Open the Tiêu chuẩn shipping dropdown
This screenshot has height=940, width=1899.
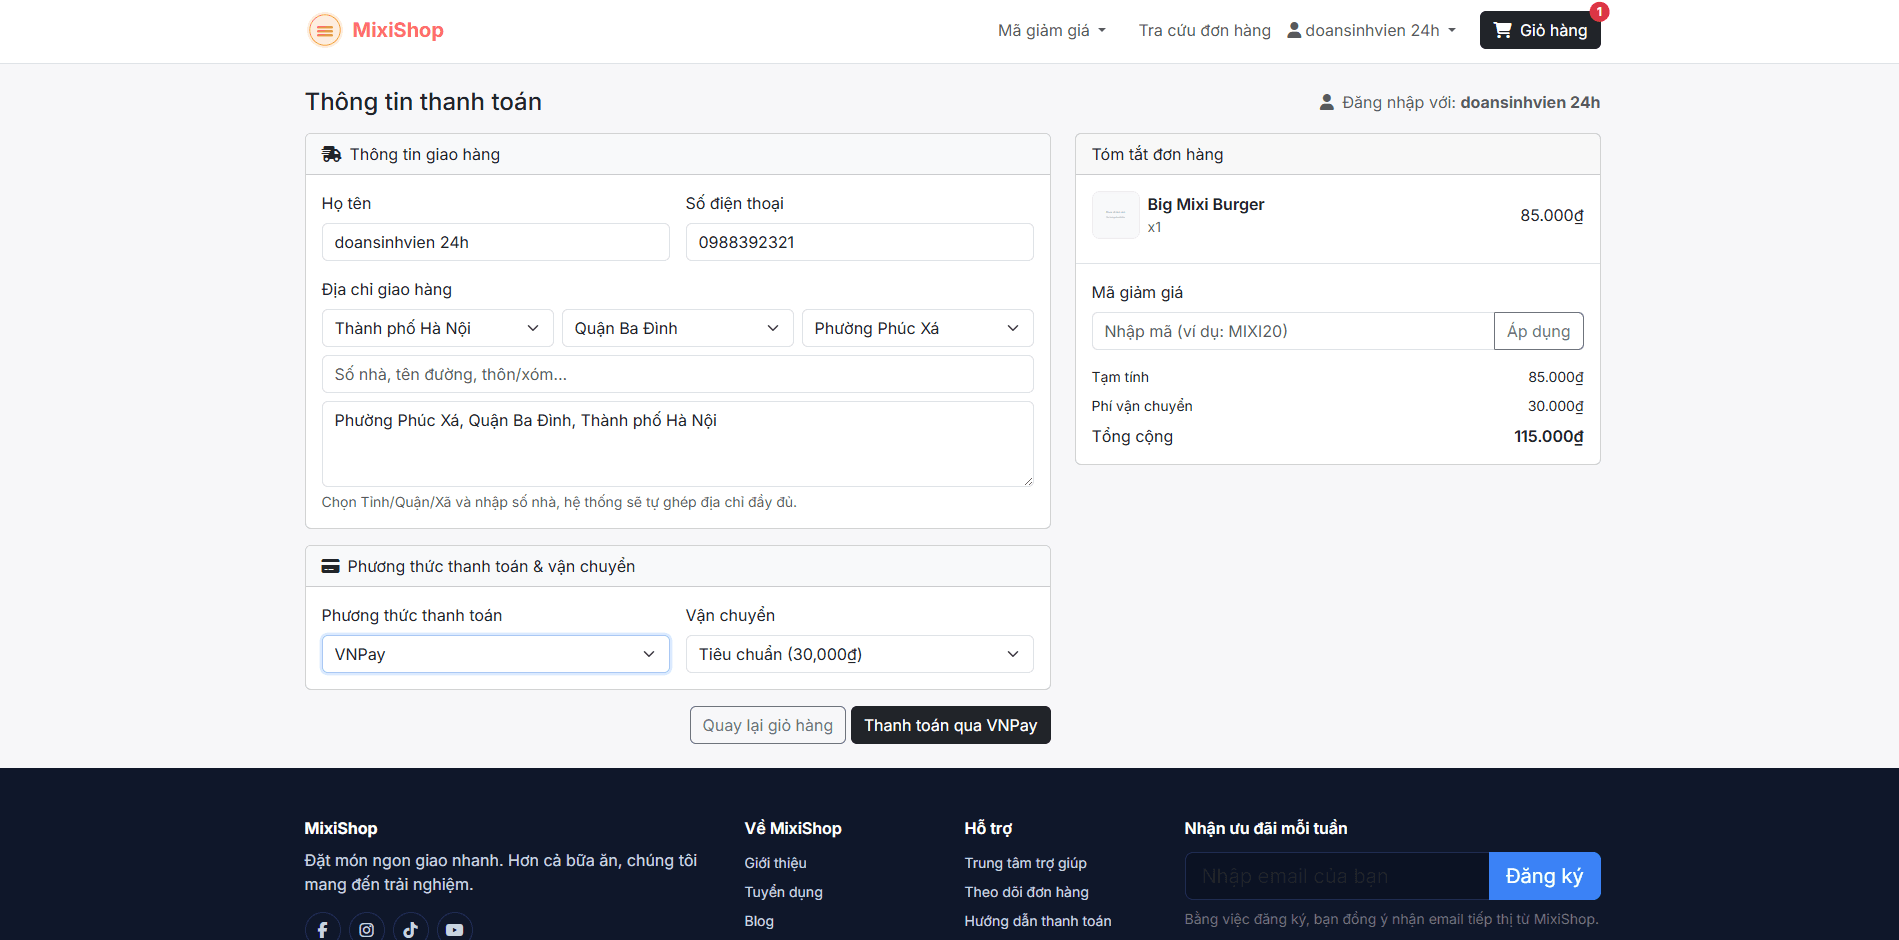(x=859, y=654)
